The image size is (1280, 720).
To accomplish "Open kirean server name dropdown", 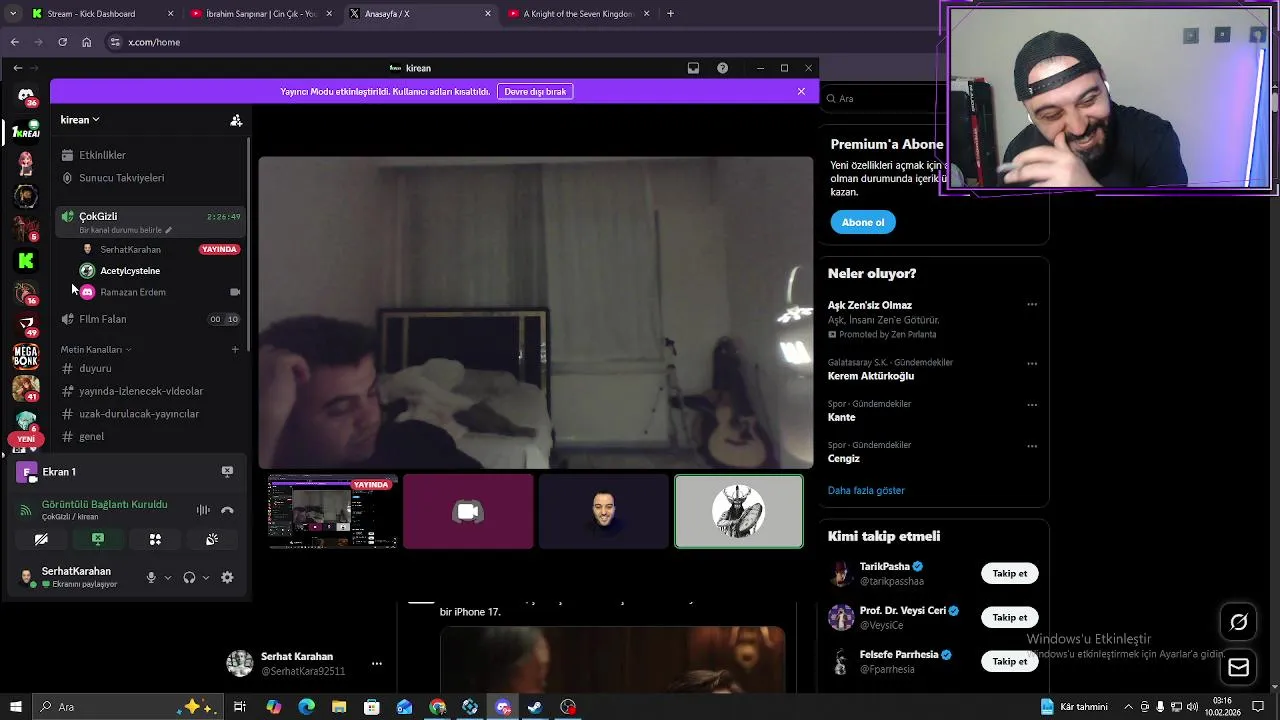I will [80, 120].
